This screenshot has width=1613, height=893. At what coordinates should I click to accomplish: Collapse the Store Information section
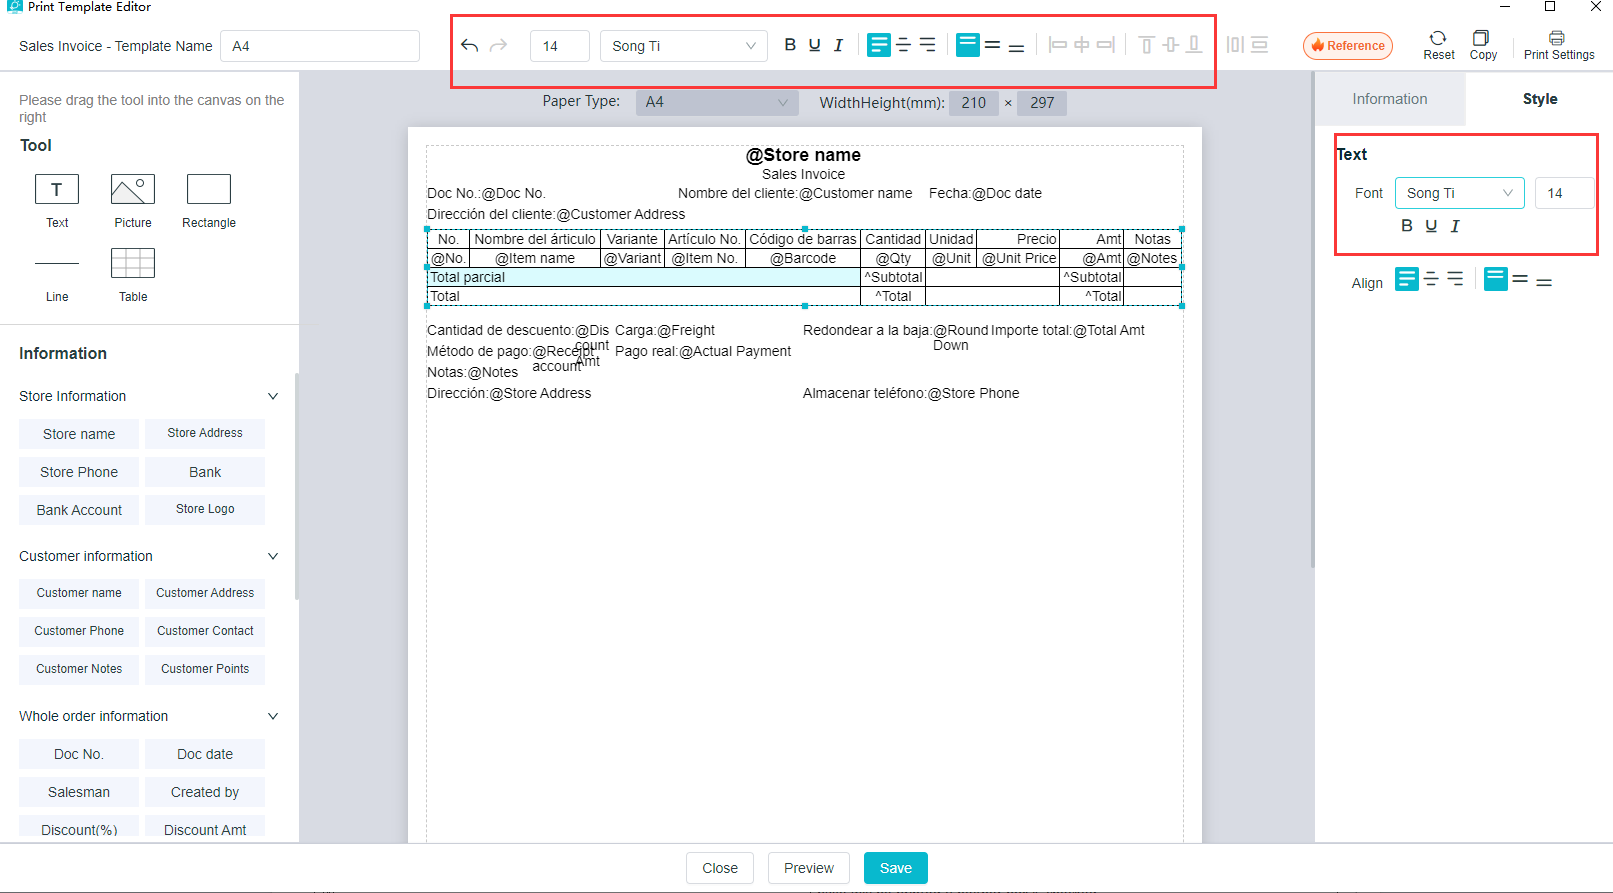coord(273,396)
